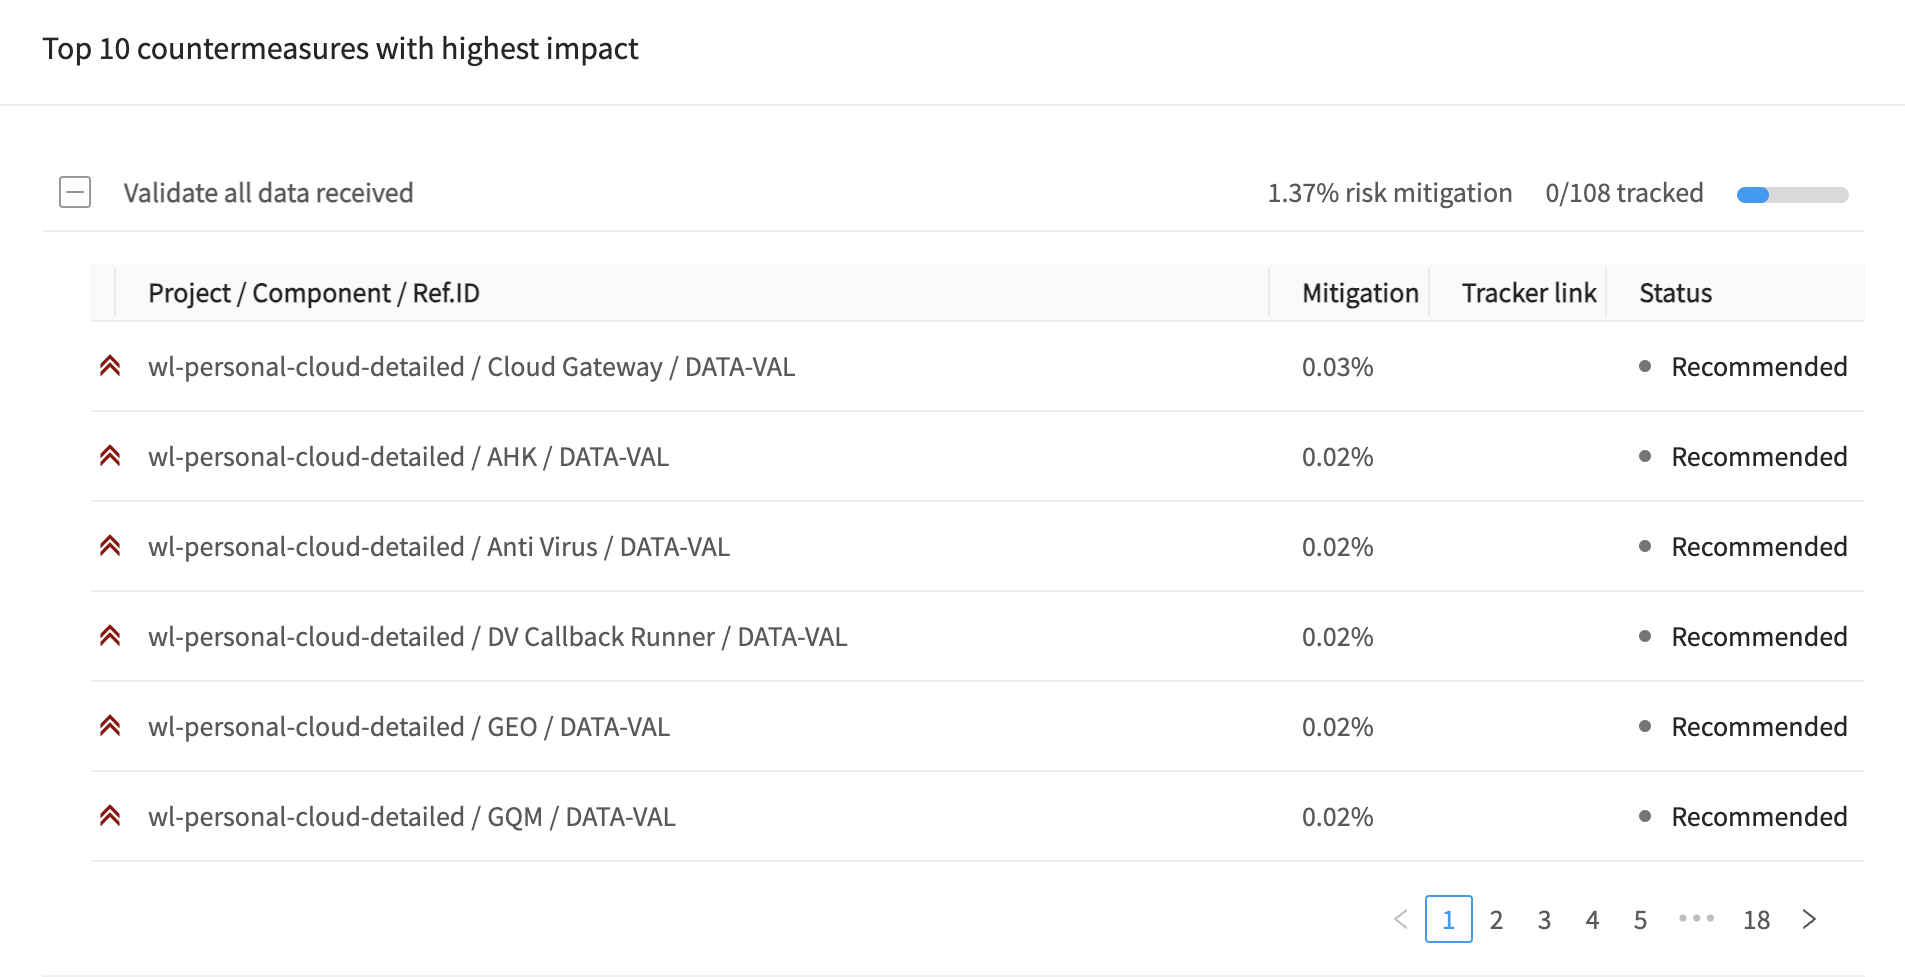Click priority icon for GEO row
Image resolution: width=1905 pixels, height=977 pixels.
tap(110, 726)
